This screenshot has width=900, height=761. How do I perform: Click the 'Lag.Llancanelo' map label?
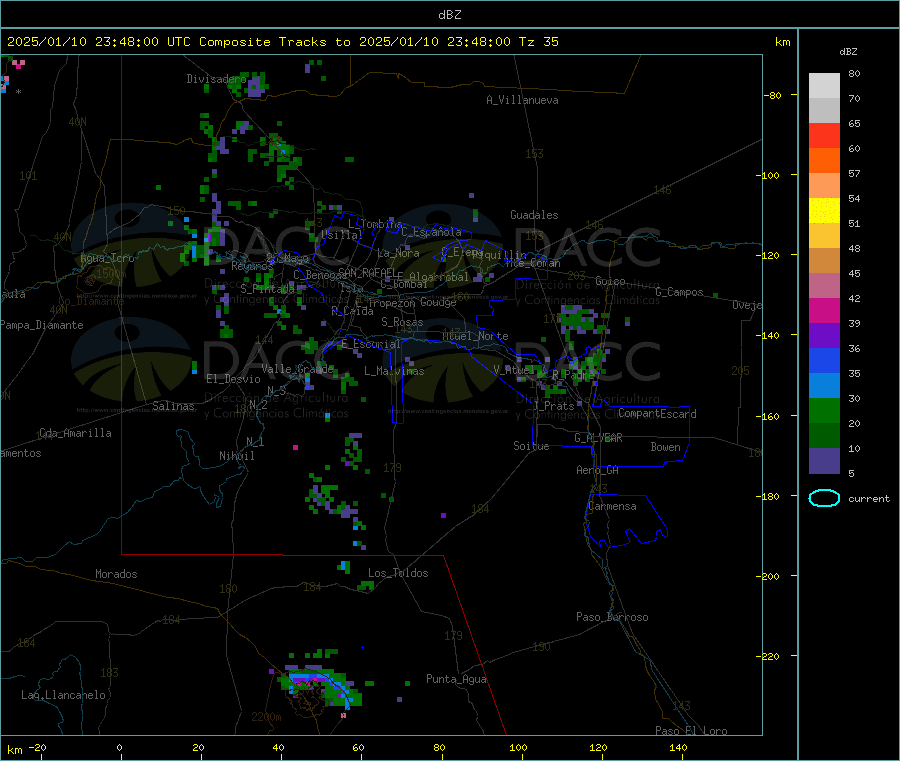(x=64, y=695)
